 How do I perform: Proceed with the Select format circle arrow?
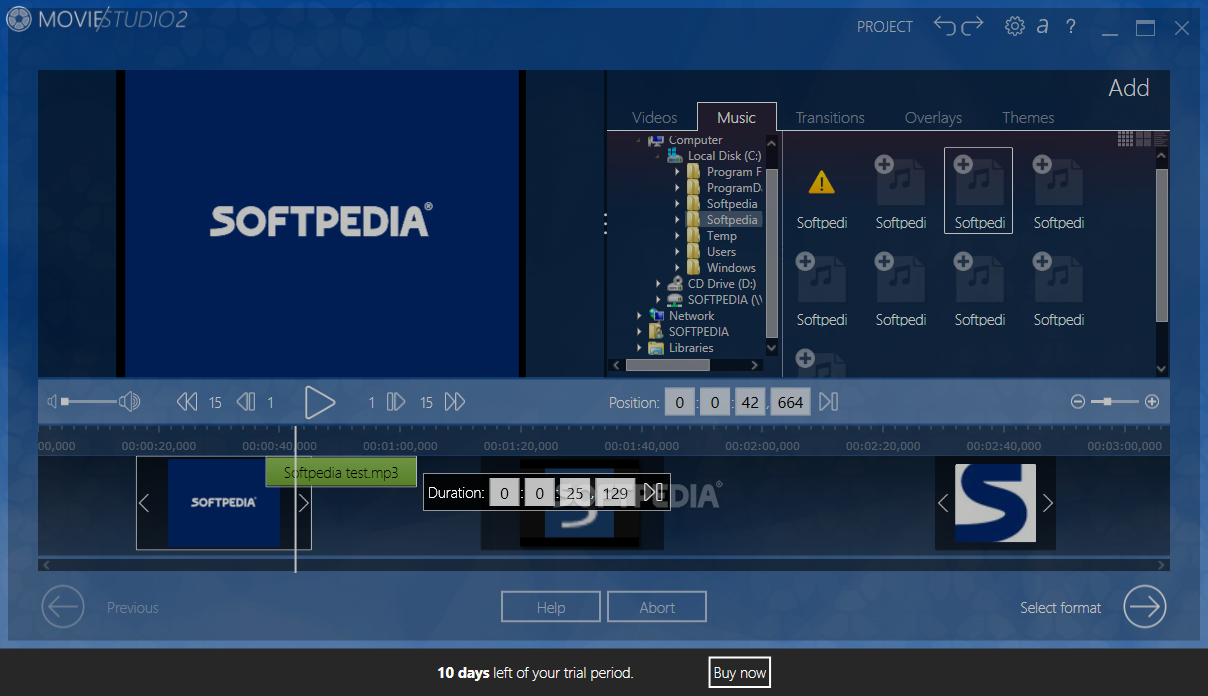click(x=1145, y=607)
